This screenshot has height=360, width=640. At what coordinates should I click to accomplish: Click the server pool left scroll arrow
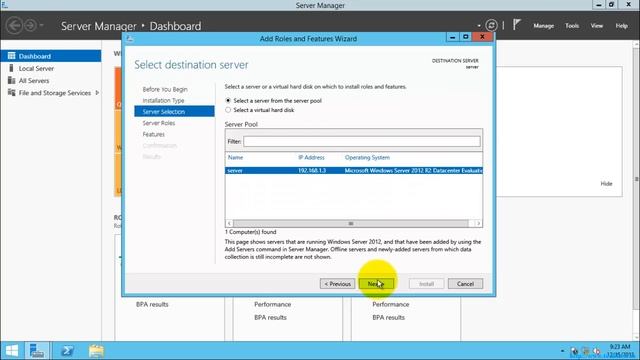point(229,223)
